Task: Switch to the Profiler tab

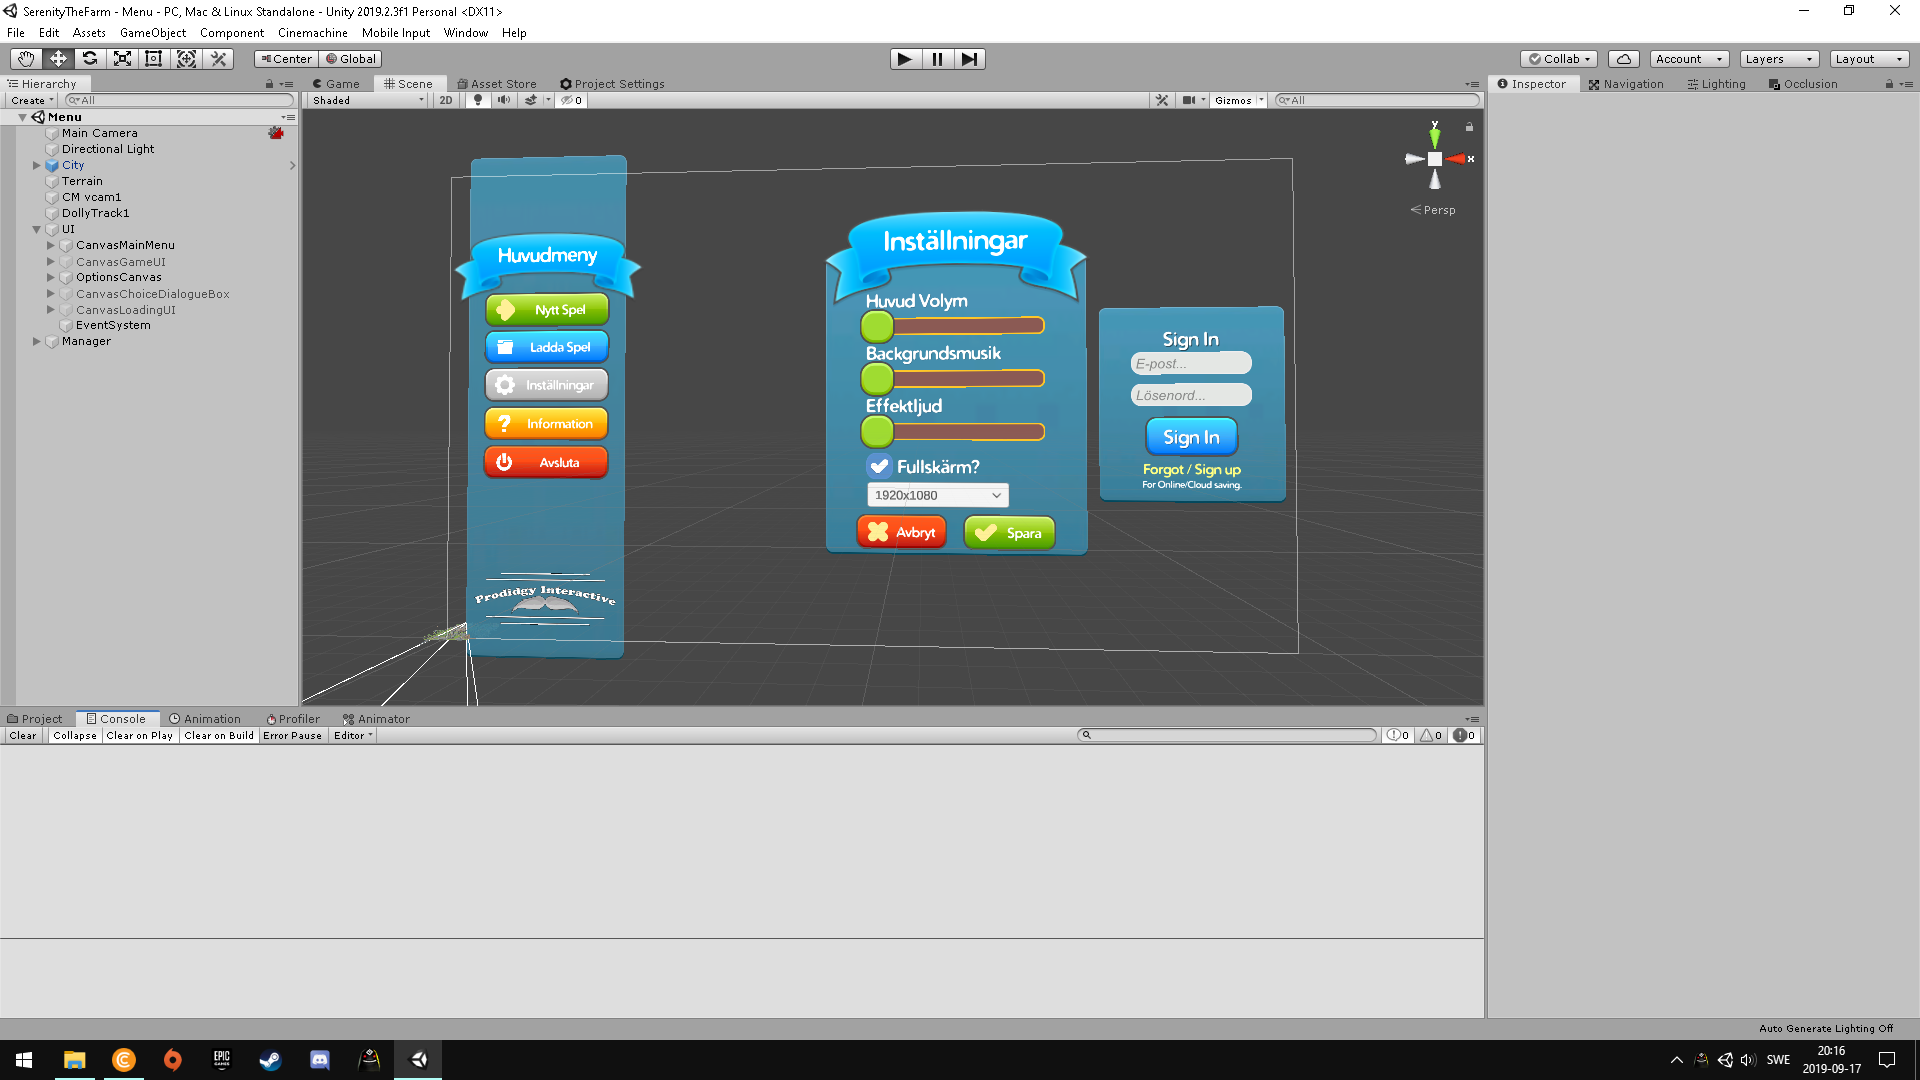Action: pyautogui.click(x=293, y=719)
